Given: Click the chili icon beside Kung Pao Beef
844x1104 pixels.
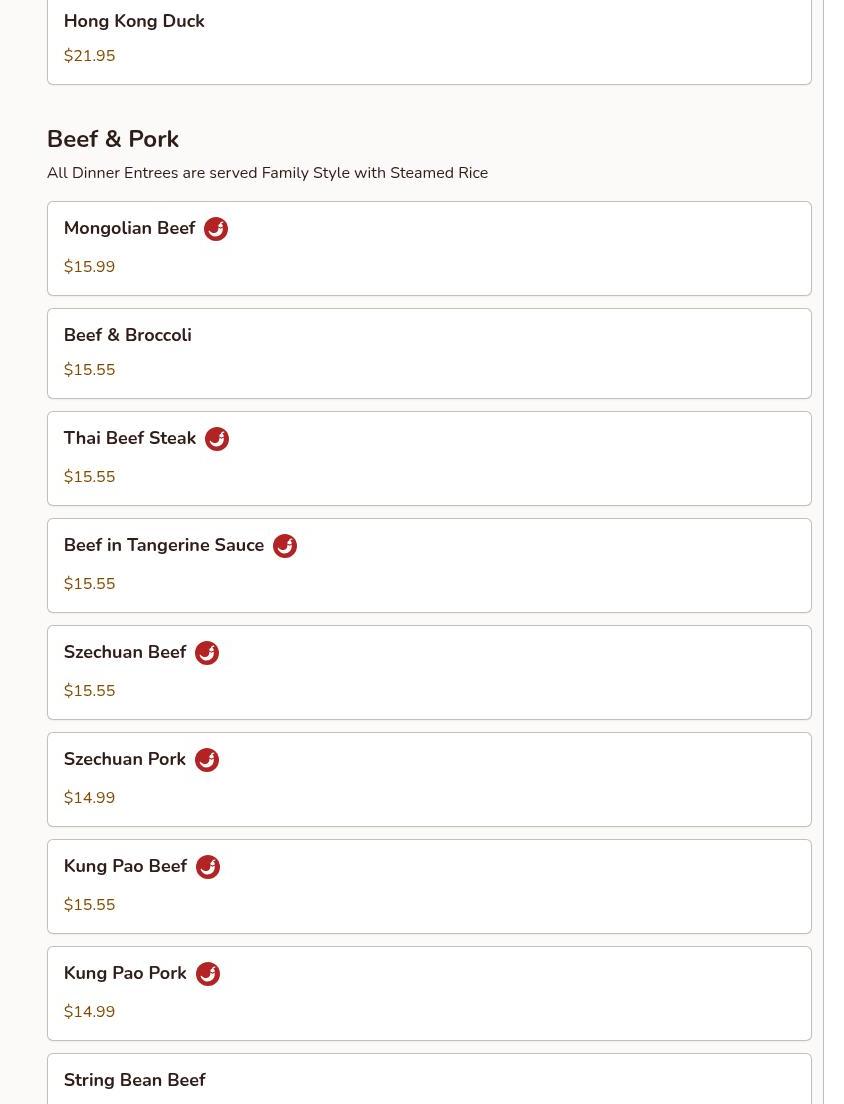Looking at the screenshot, I should tap(208, 867).
